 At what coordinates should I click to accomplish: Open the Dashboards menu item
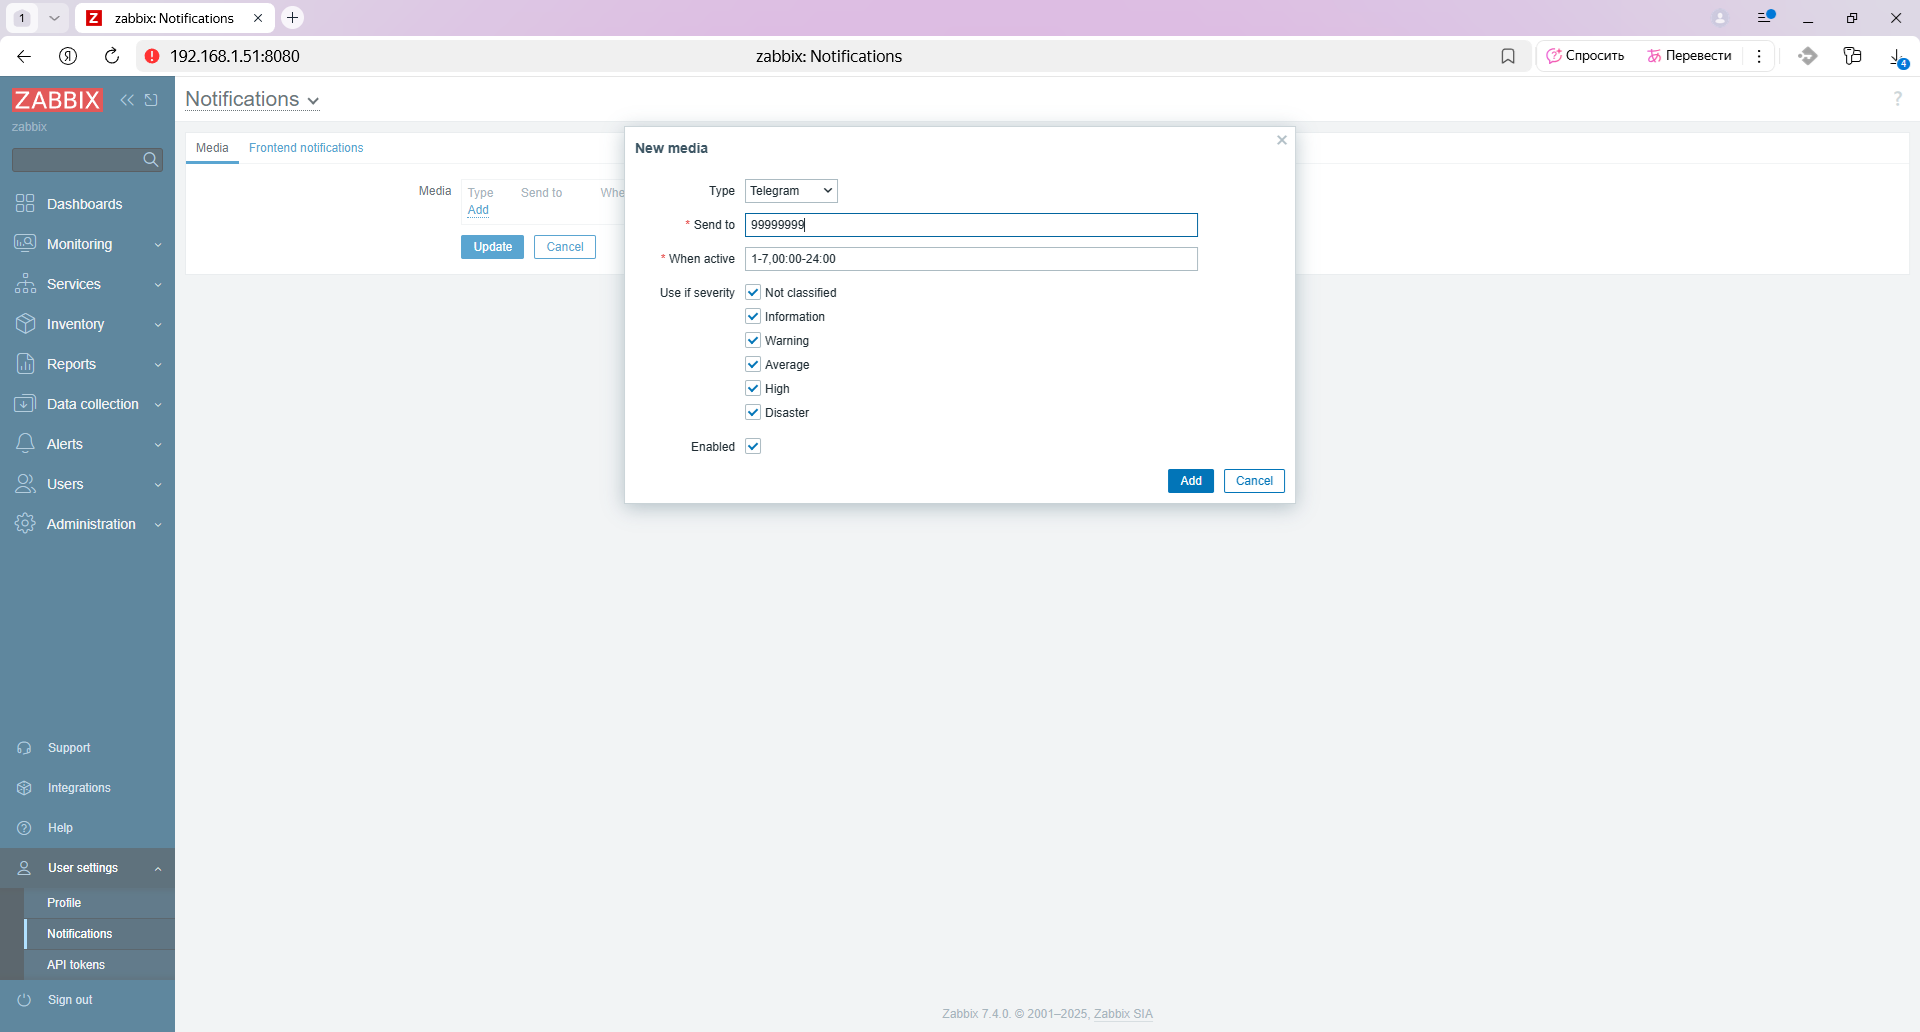click(x=87, y=204)
